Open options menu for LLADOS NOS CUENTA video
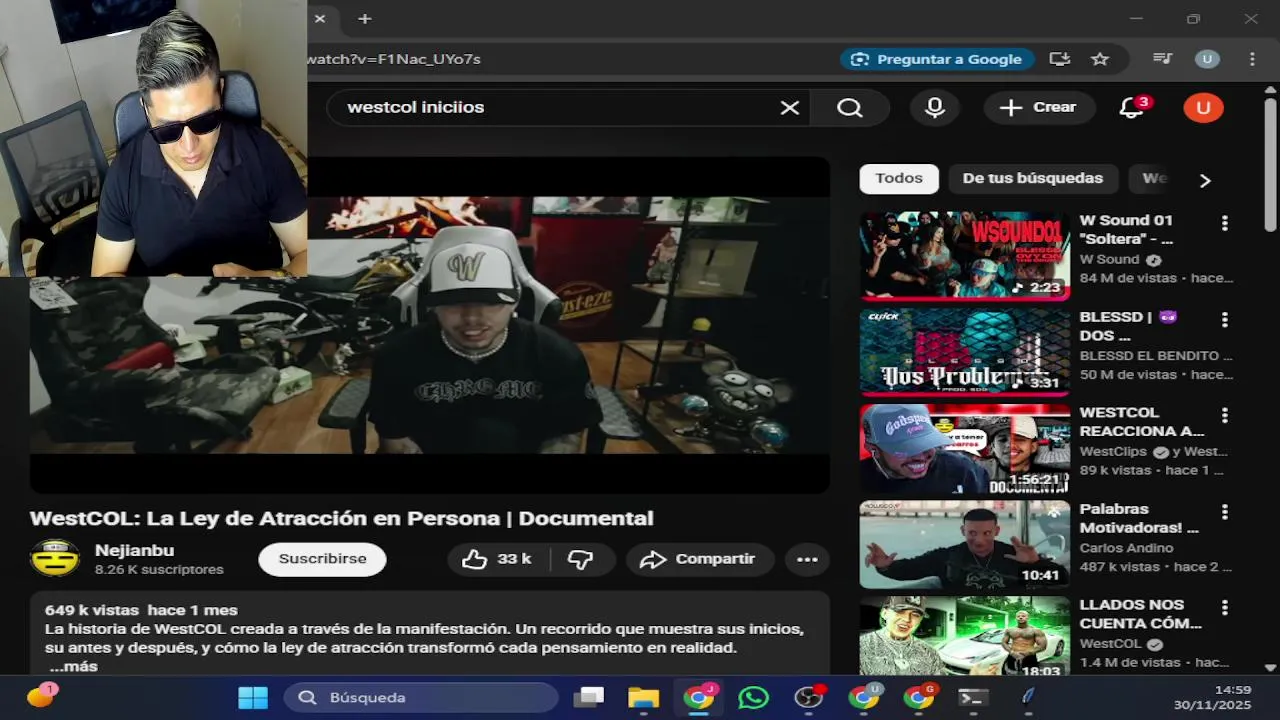 [1224, 607]
